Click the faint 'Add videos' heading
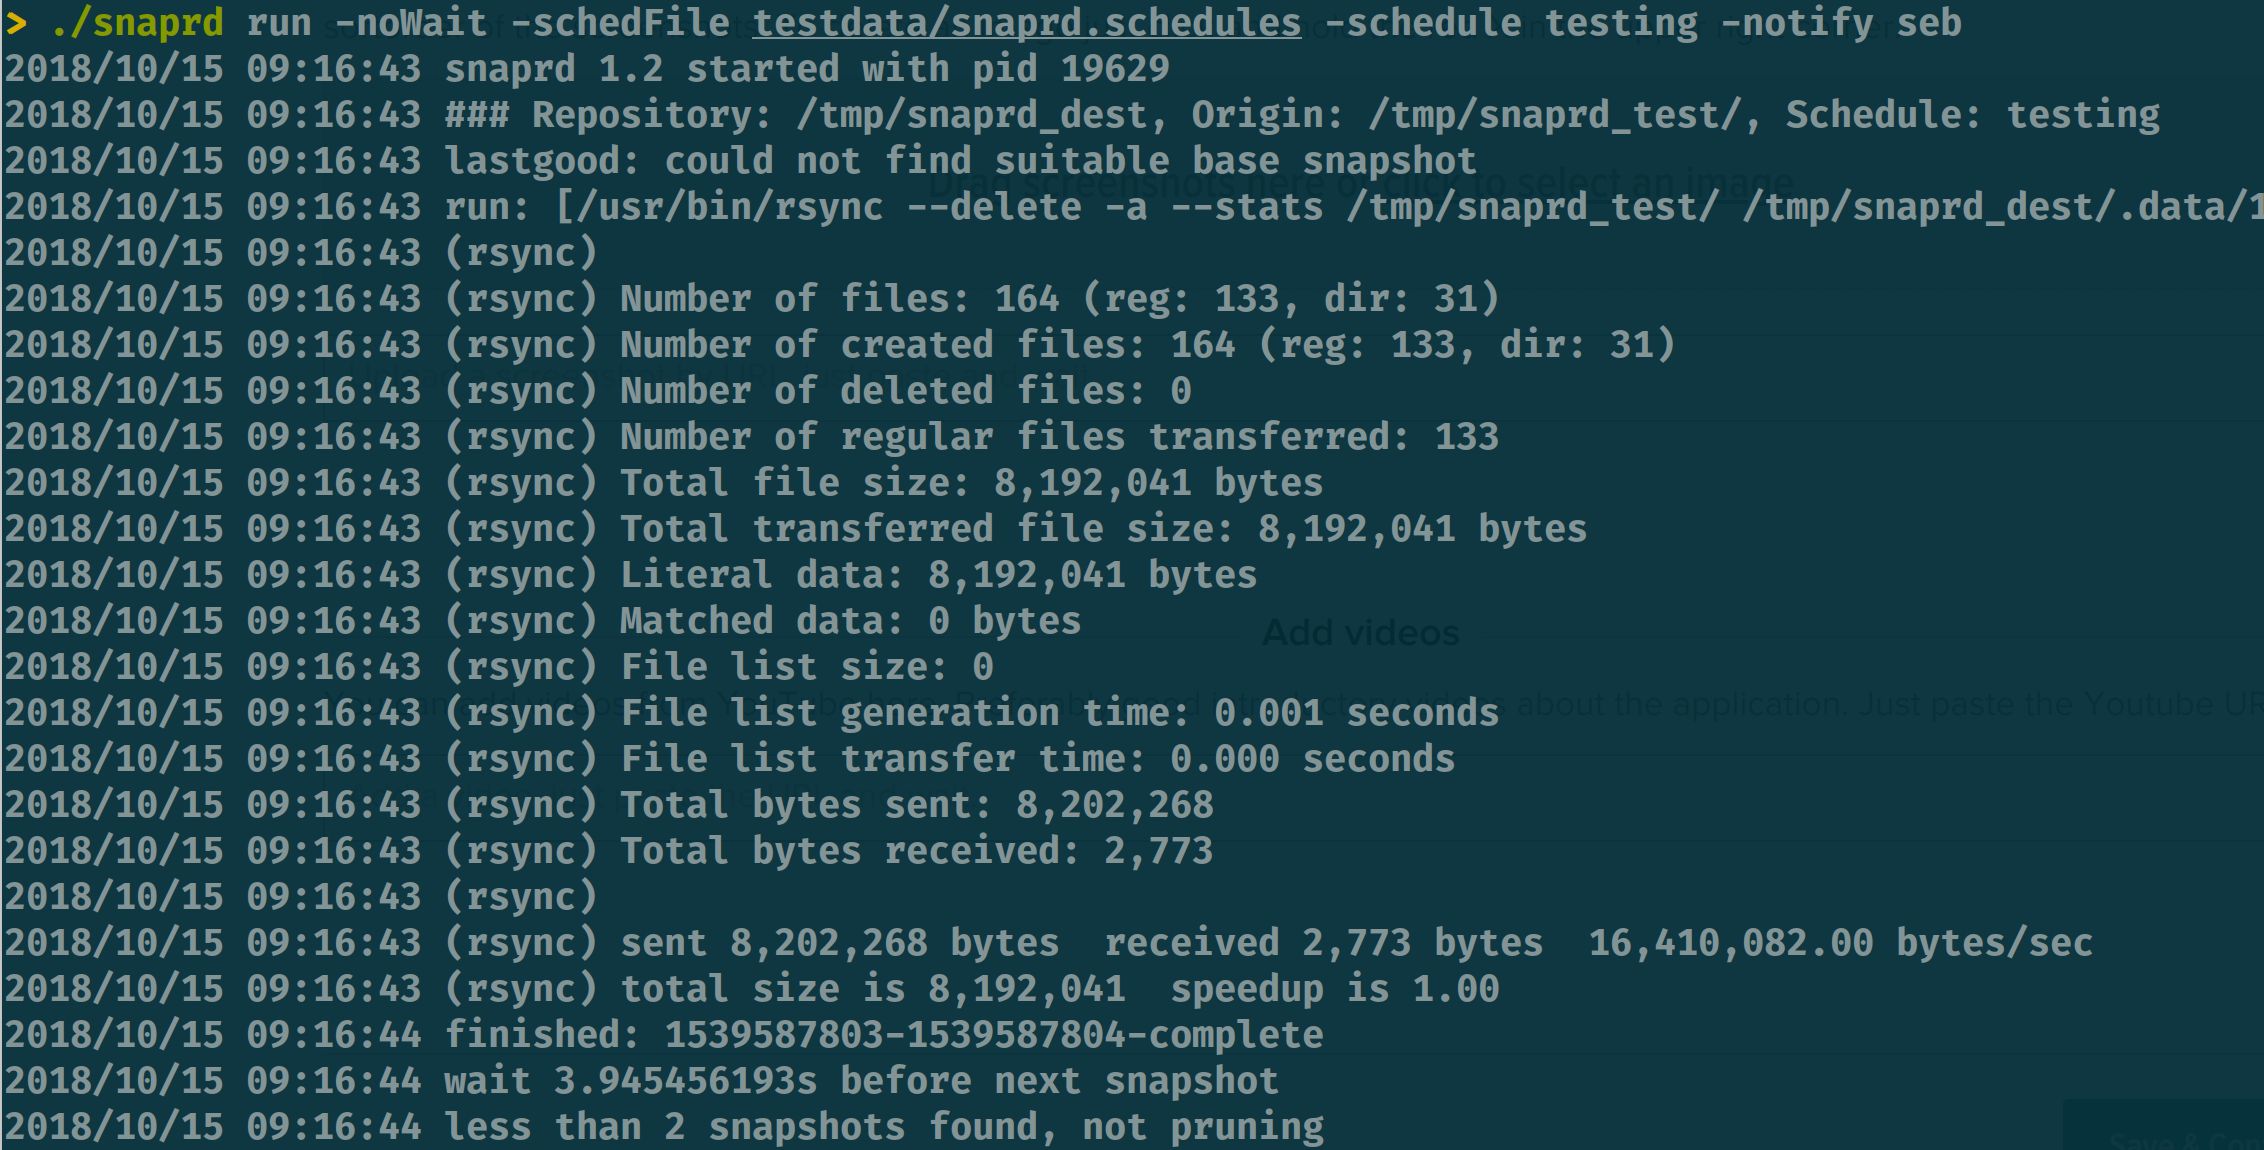The image size is (2264, 1150). click(1360, 633)
